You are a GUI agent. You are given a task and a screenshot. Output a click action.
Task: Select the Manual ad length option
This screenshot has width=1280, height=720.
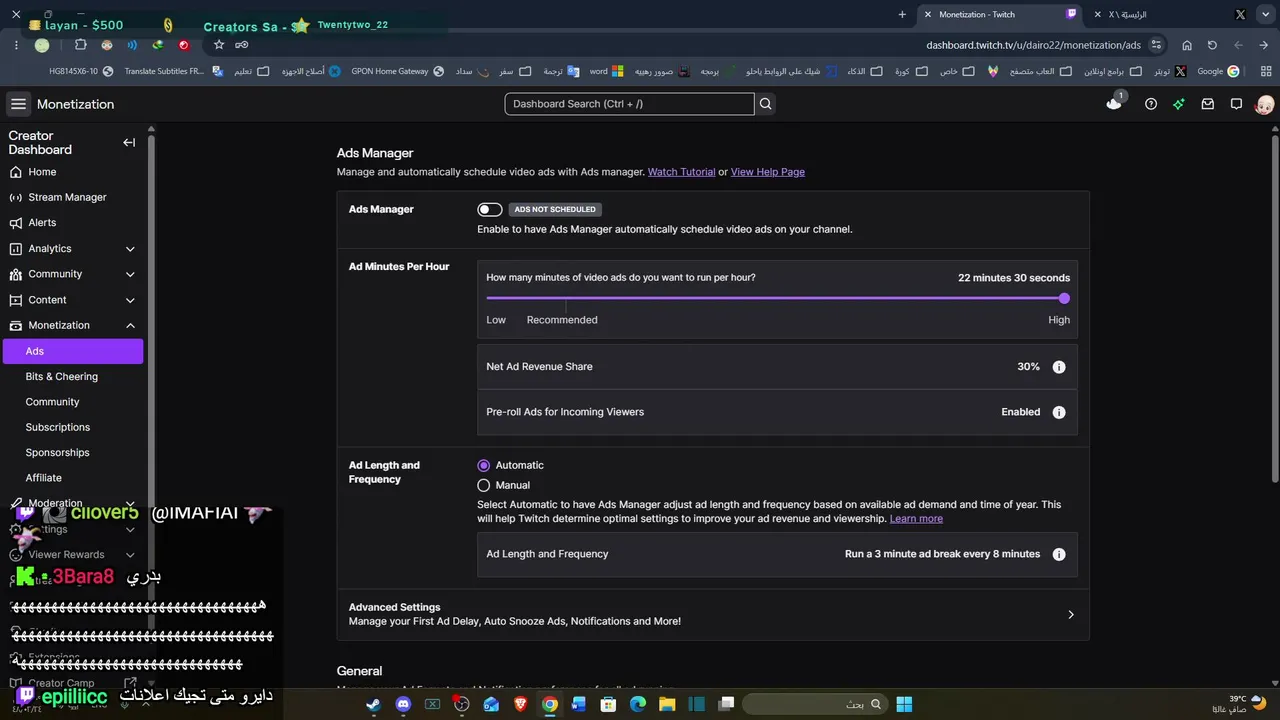tap(484, 485)
